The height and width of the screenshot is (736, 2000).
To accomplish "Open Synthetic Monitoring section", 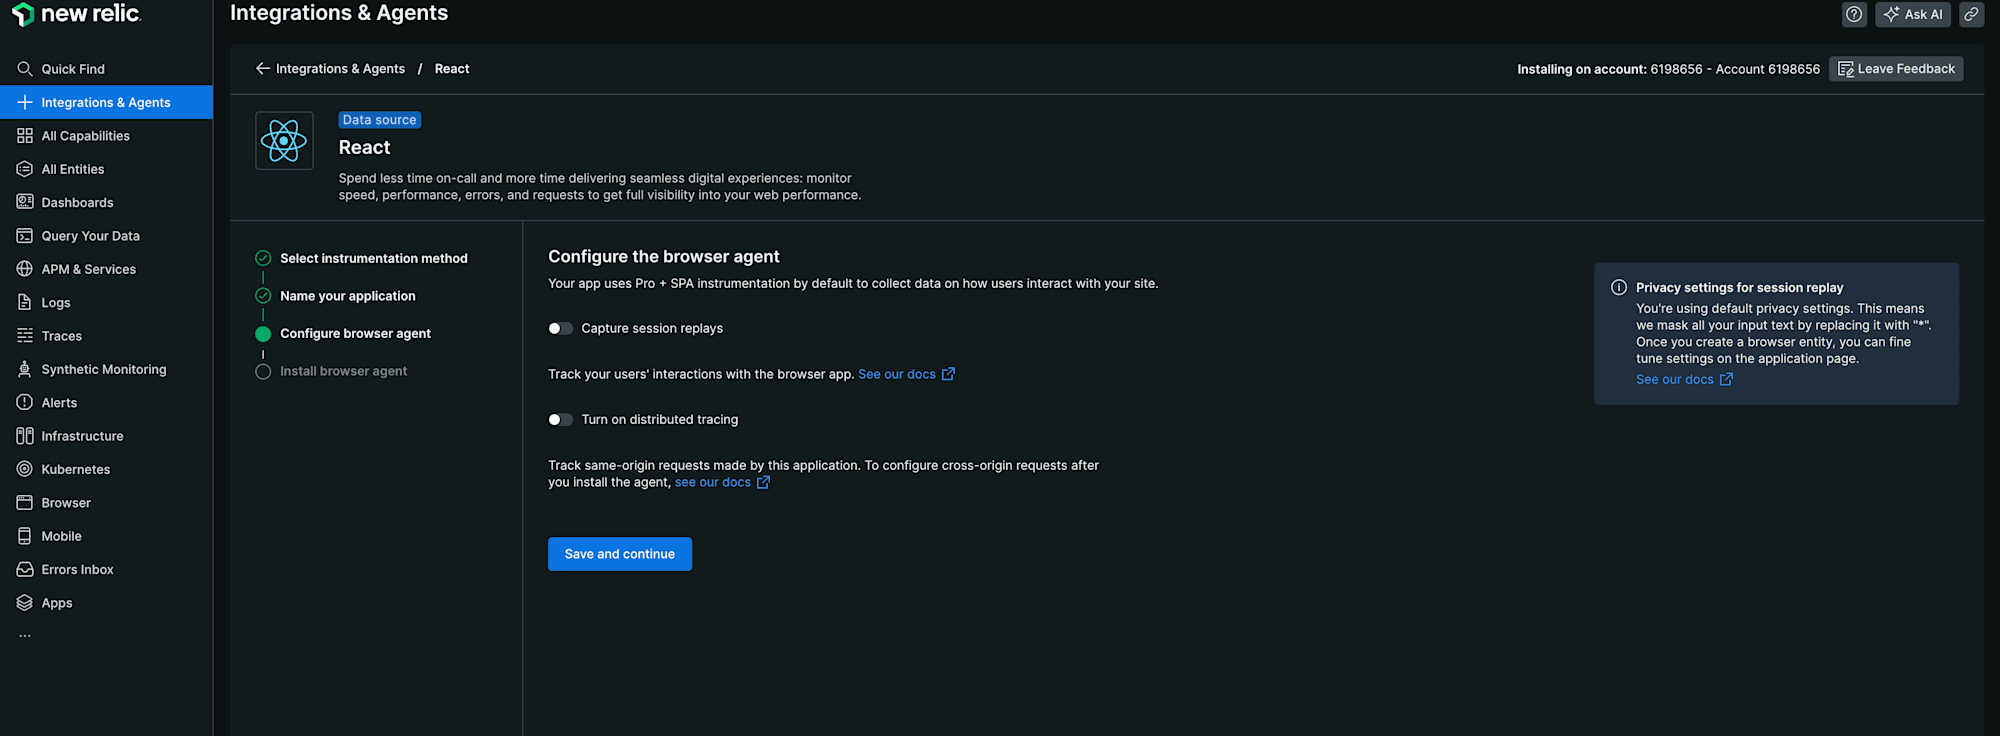I will pos(106,369).
